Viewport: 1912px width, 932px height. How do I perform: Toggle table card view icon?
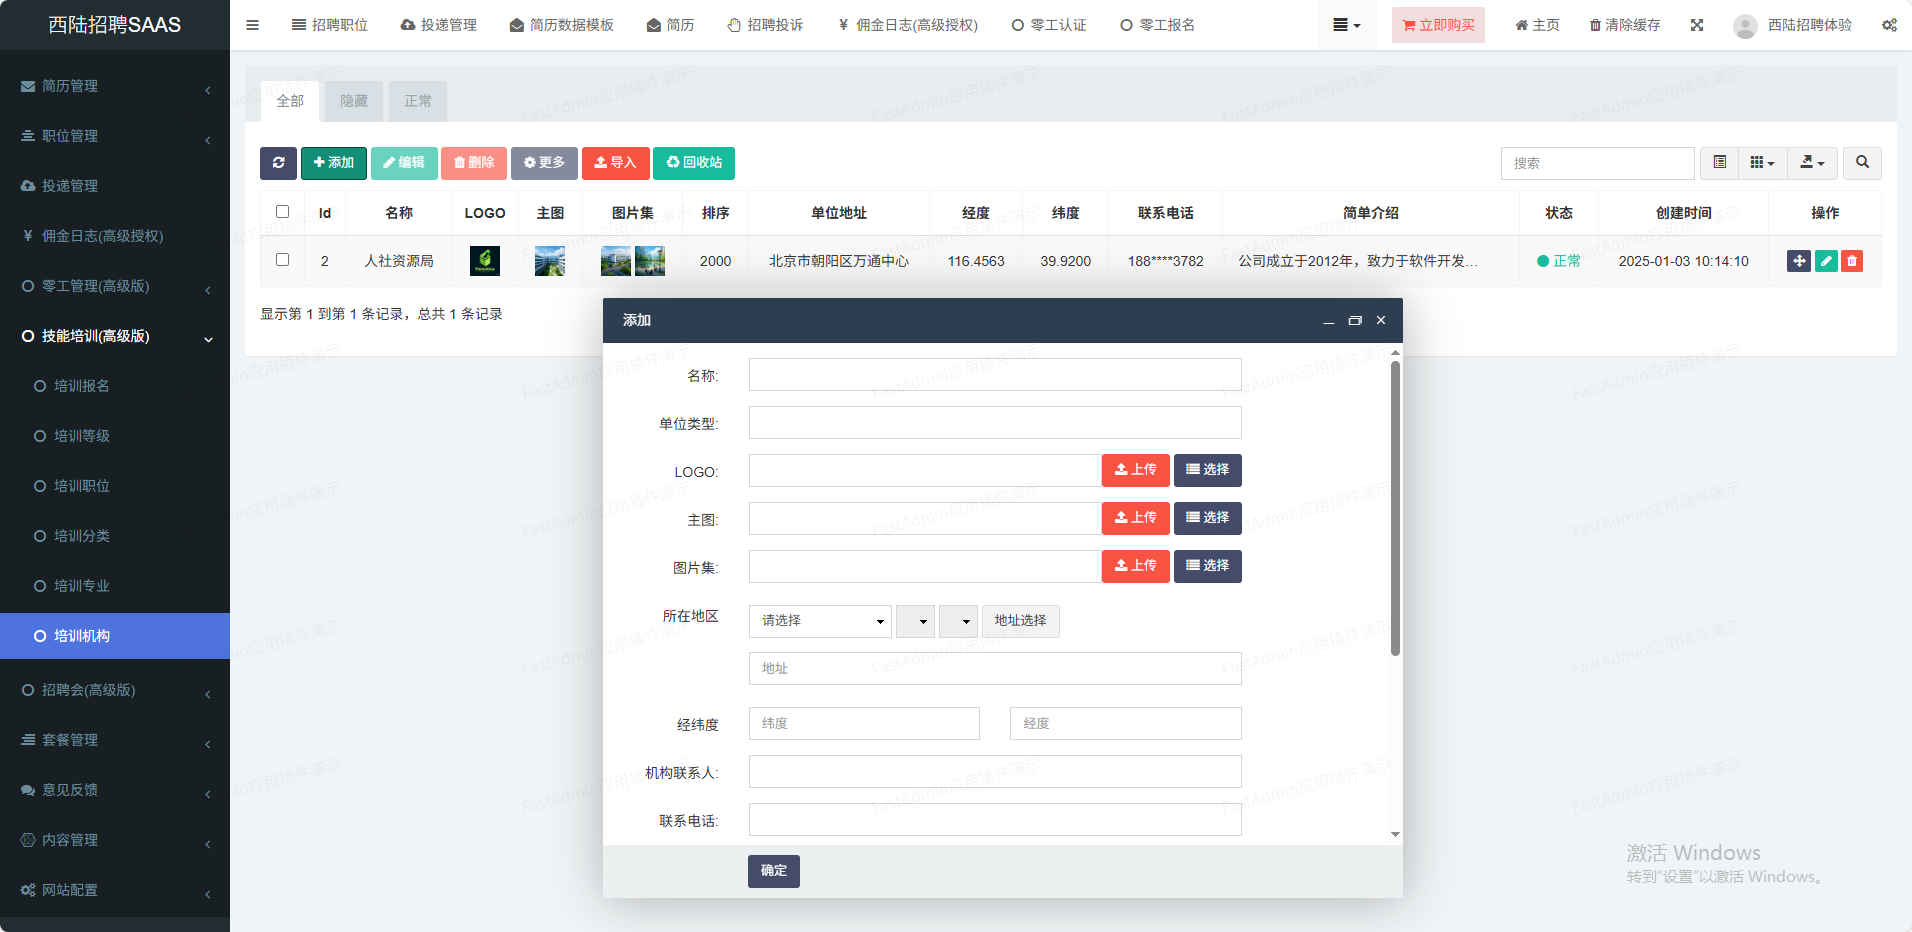(1720, 163)
